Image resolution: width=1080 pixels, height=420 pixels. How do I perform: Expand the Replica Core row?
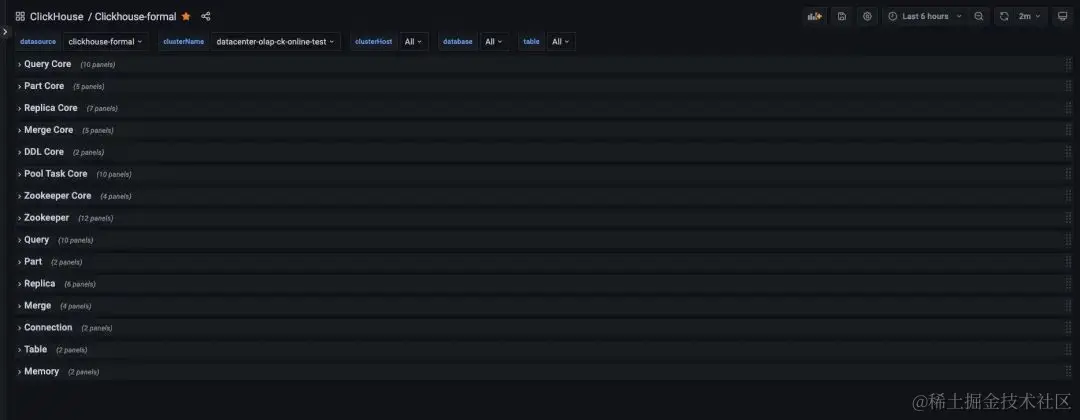(x=50, y=108)
